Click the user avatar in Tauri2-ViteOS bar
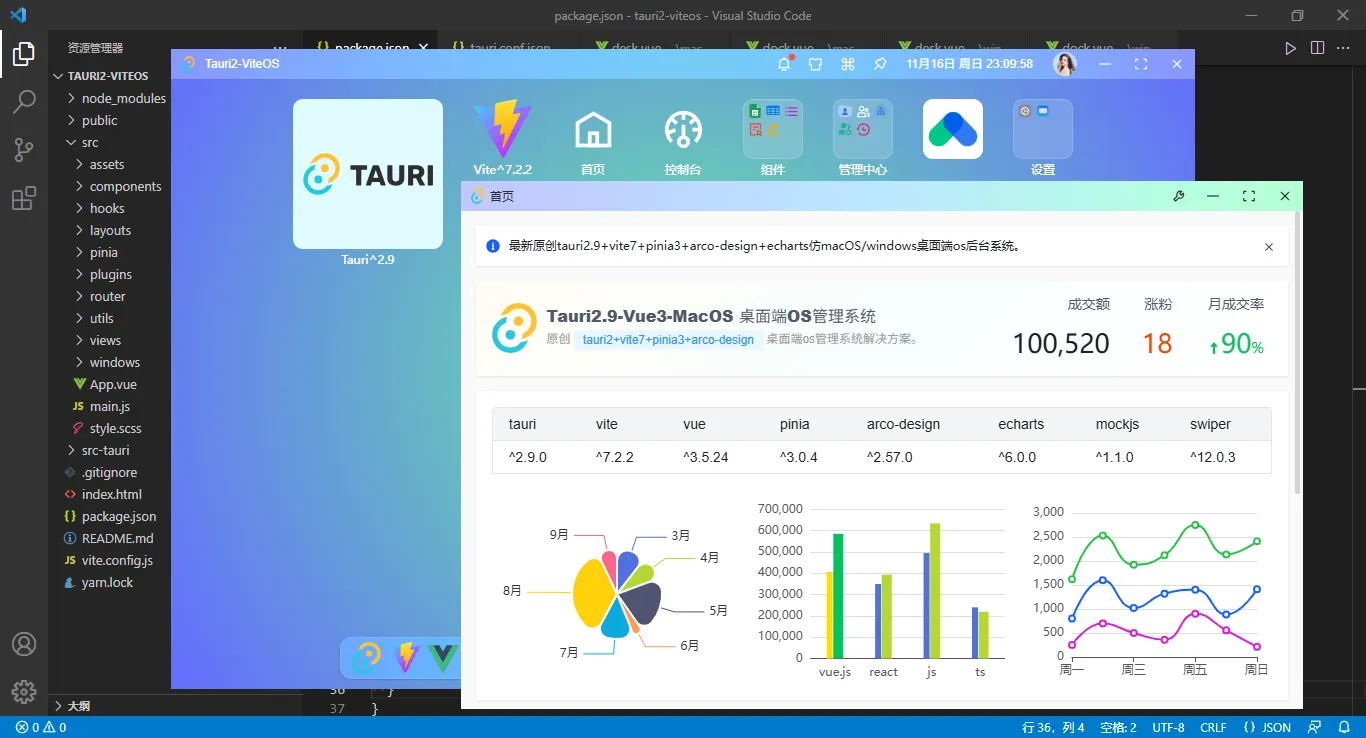The image size is (1366, 738). click(1065, 64)
